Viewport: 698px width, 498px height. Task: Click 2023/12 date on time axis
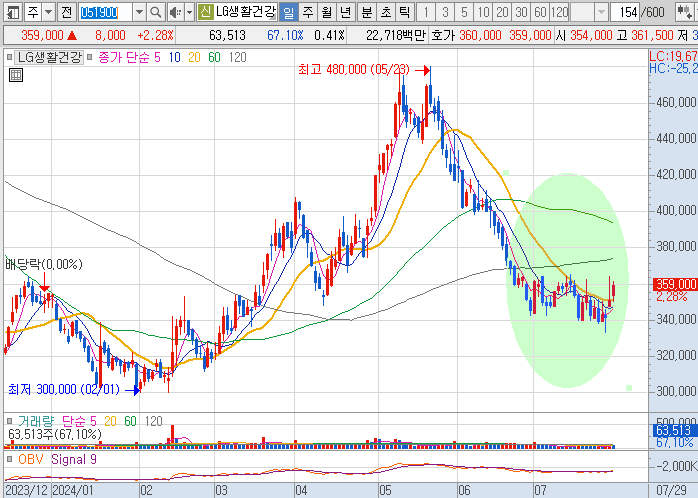pyautogui.click(x=27, y=490)
